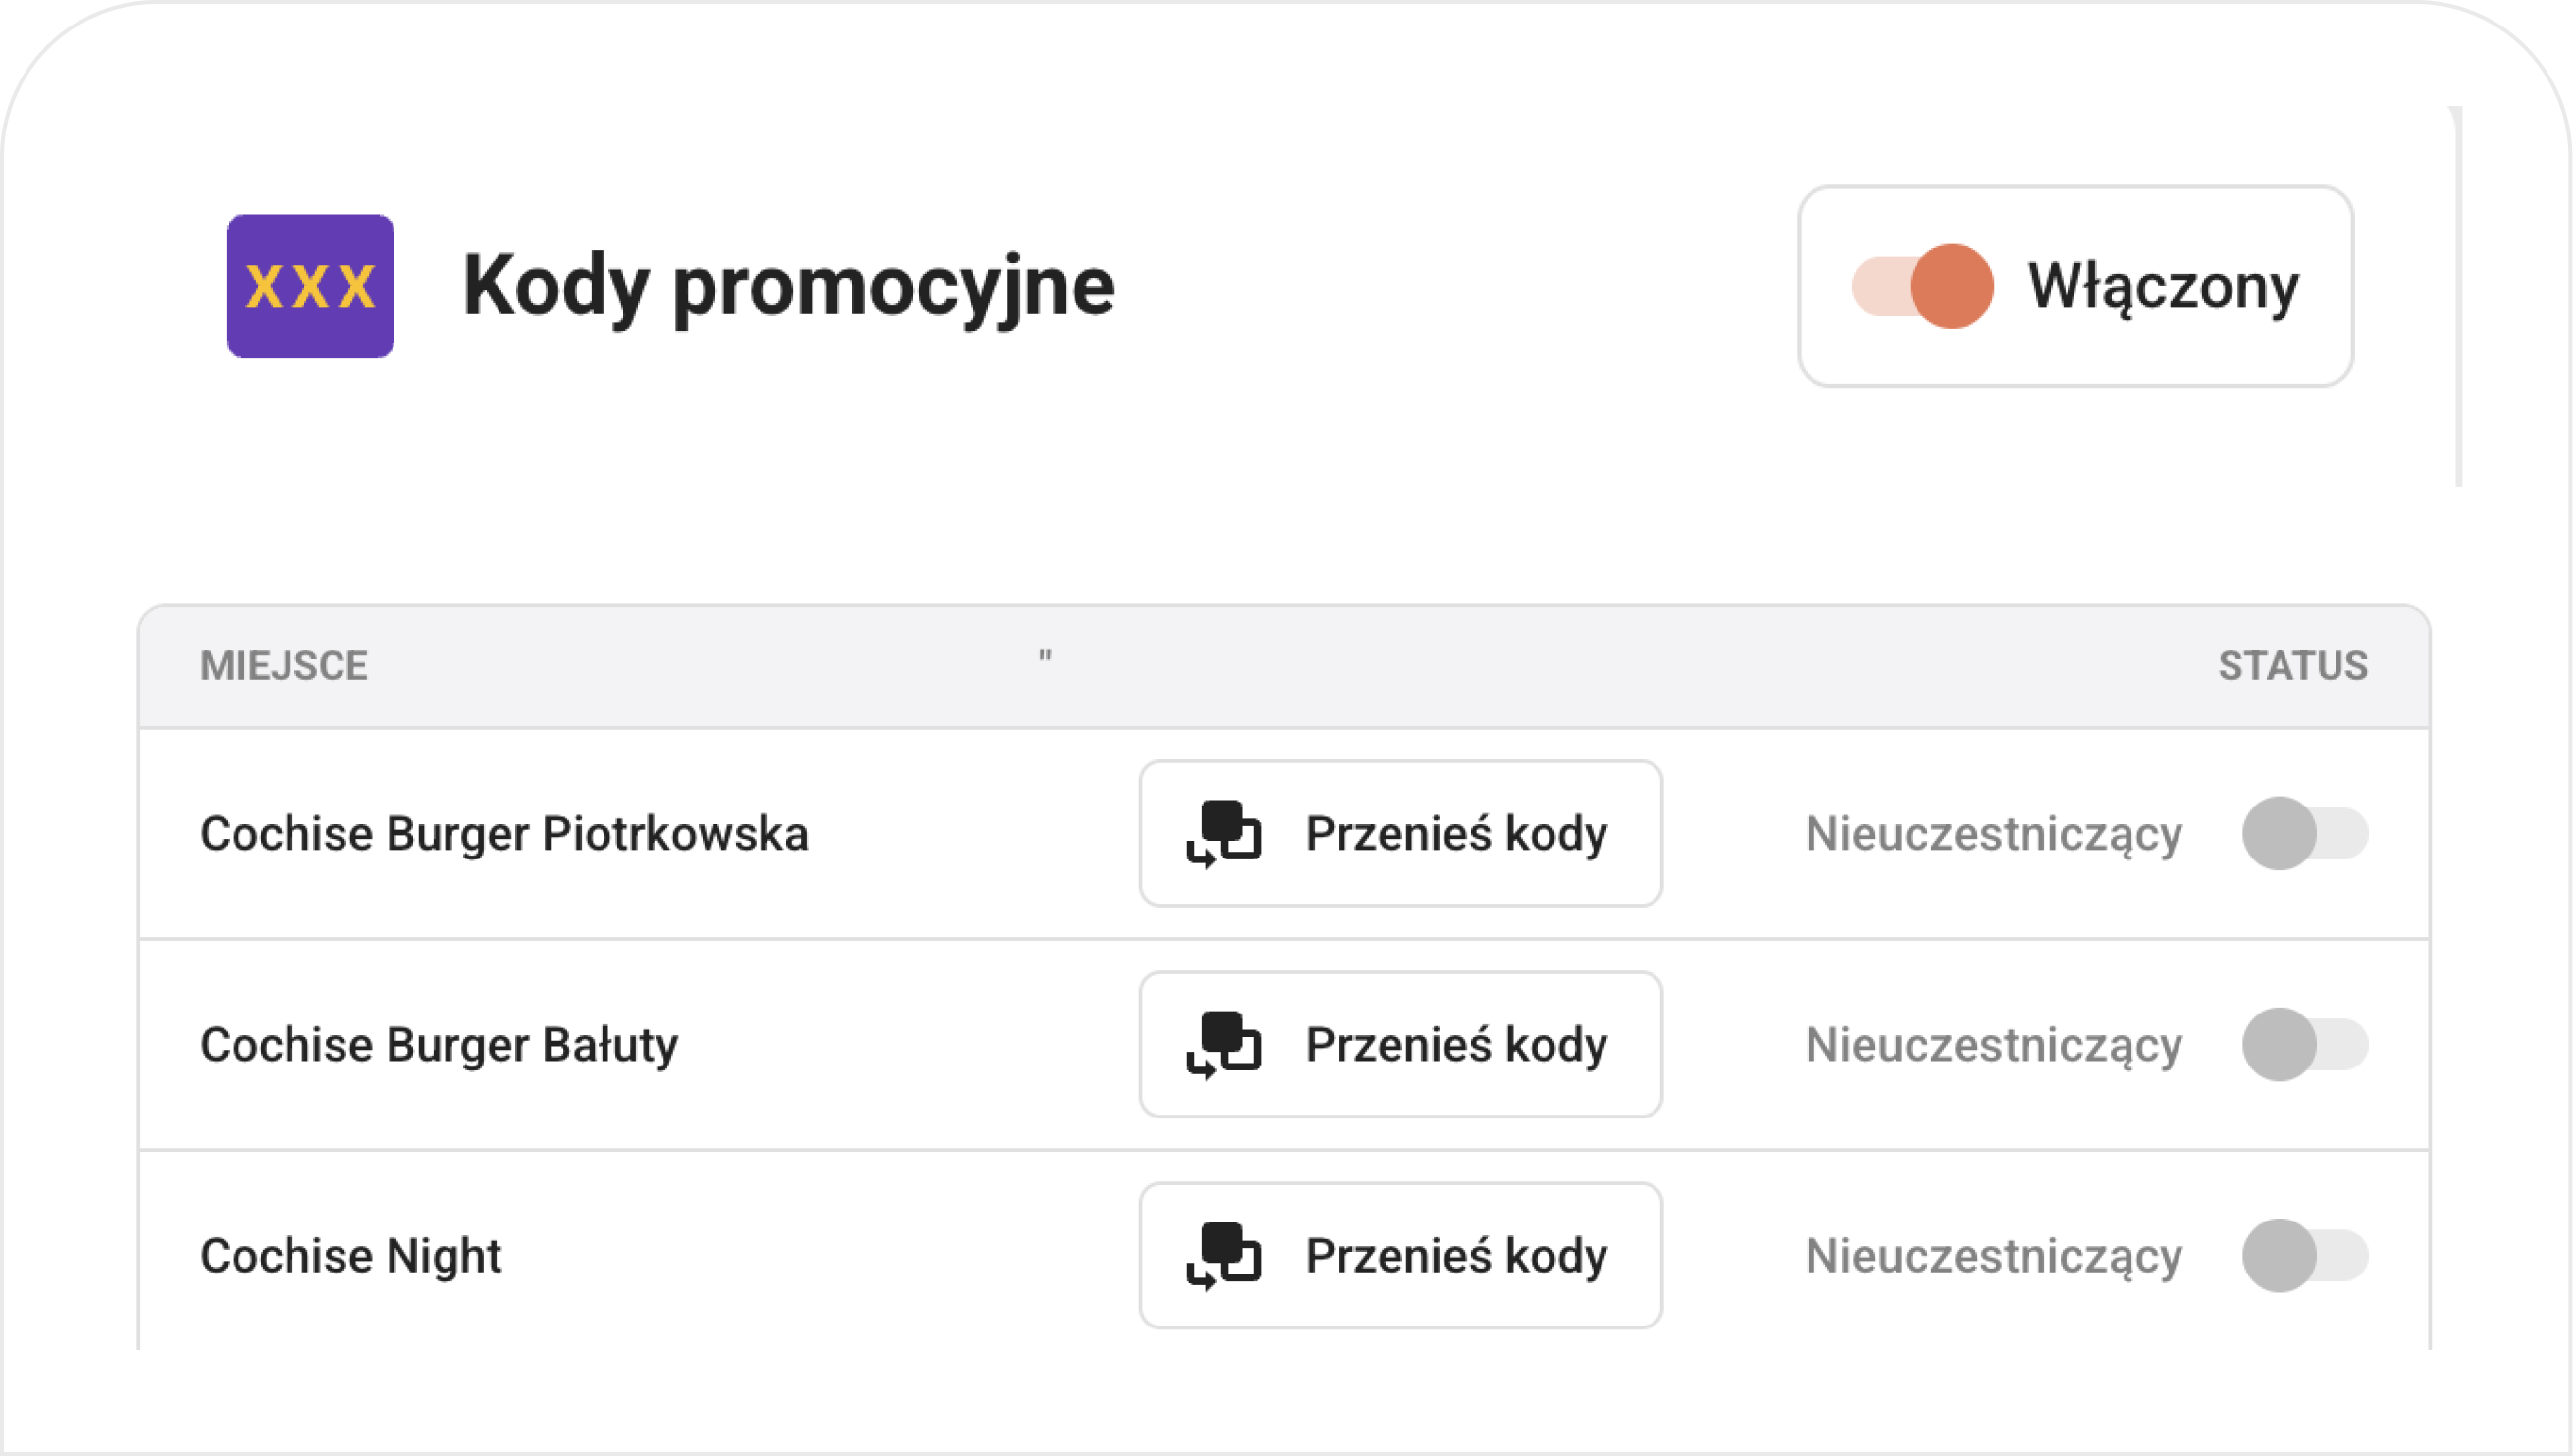Click the transfer icon in the Cochise Burger Piotrkowska row
The image size is (2573, 1456).
tap(1223, 834)
